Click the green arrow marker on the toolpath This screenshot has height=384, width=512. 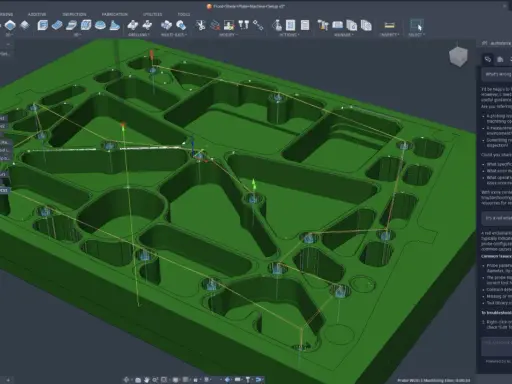[x=253, y=184]
